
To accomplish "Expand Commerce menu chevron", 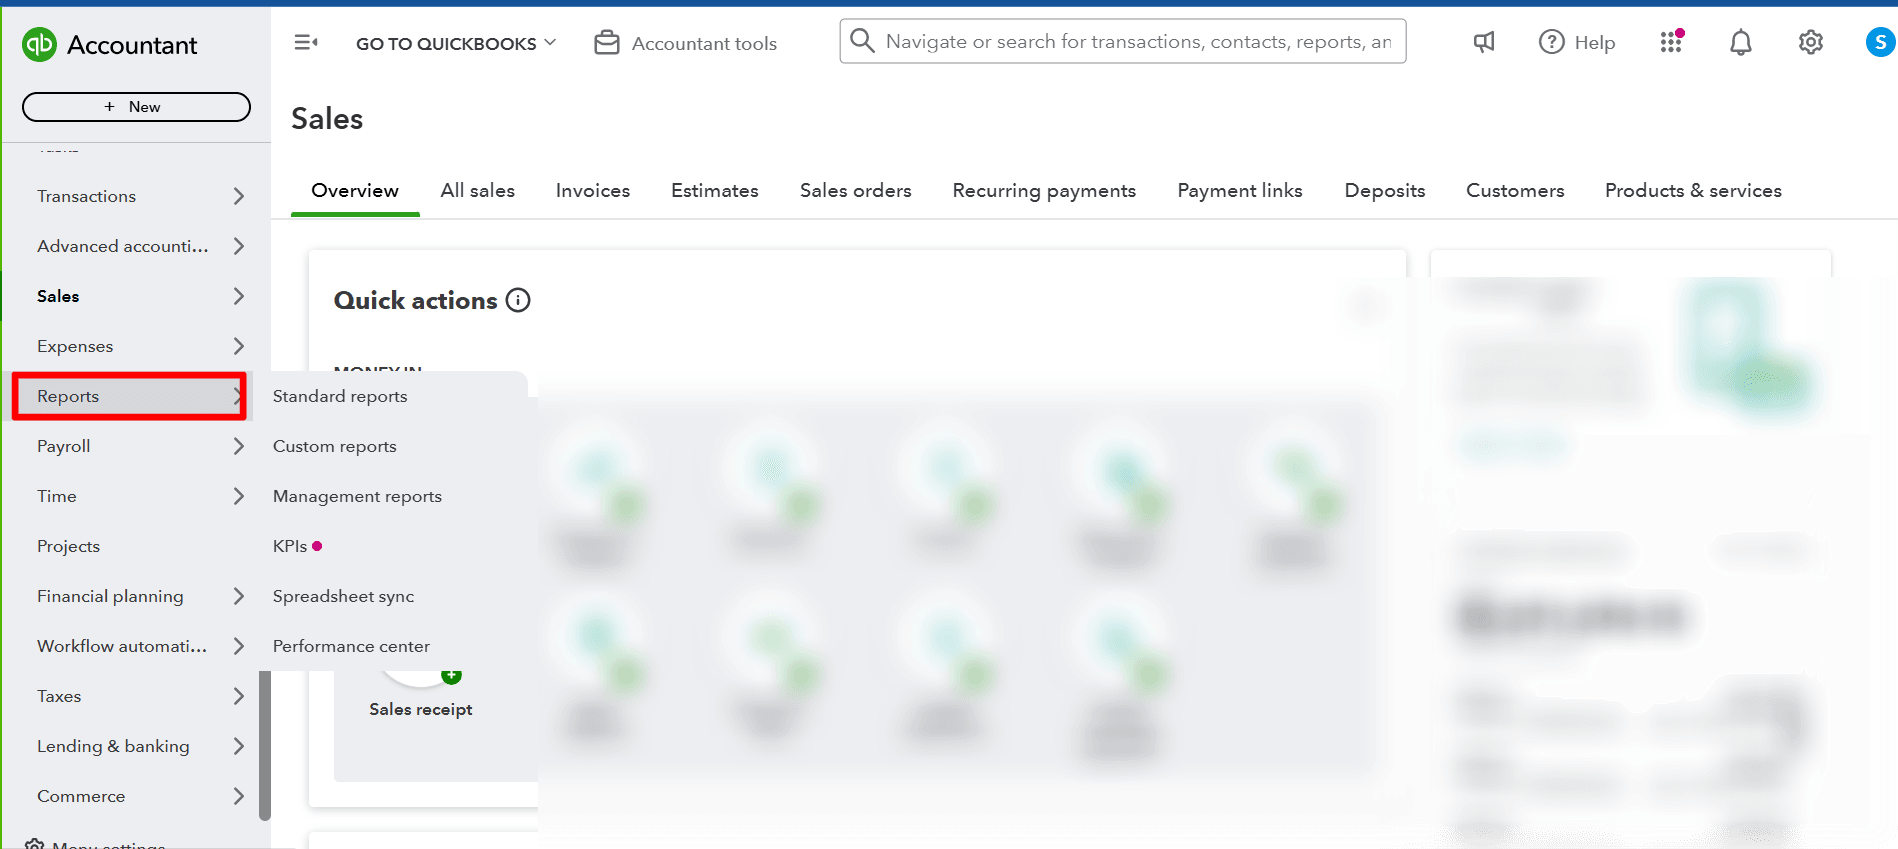I will pos(238,796).
